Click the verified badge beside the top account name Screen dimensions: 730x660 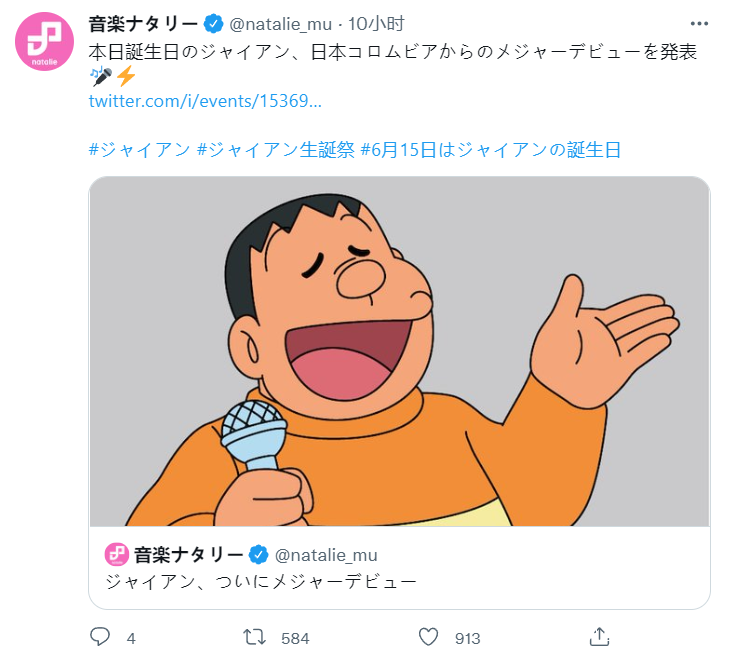[x=214, y=24]
